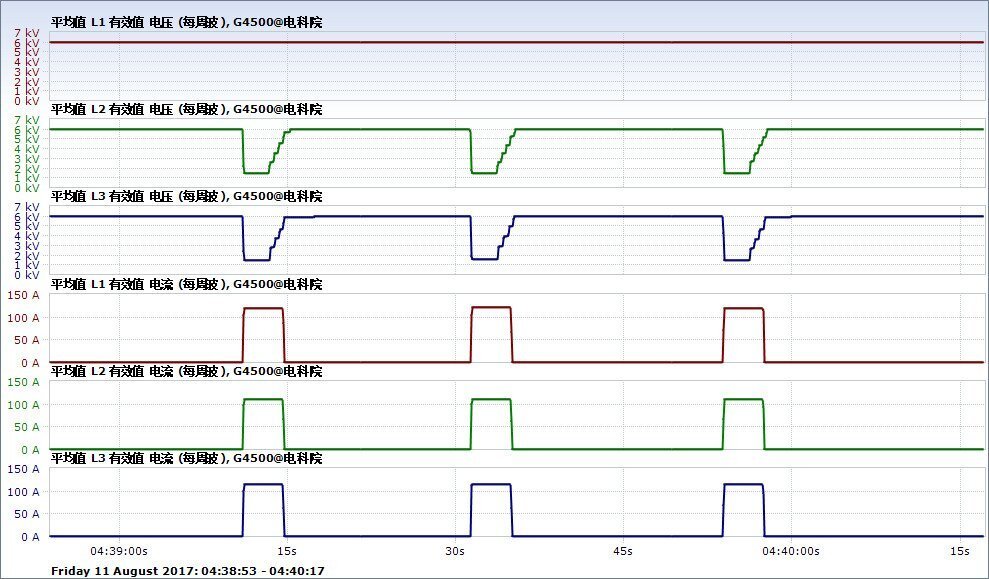Click 0 kV label on L3 voltage axis
The width and height of the screenshot is (989, 579).
(27, 275)
